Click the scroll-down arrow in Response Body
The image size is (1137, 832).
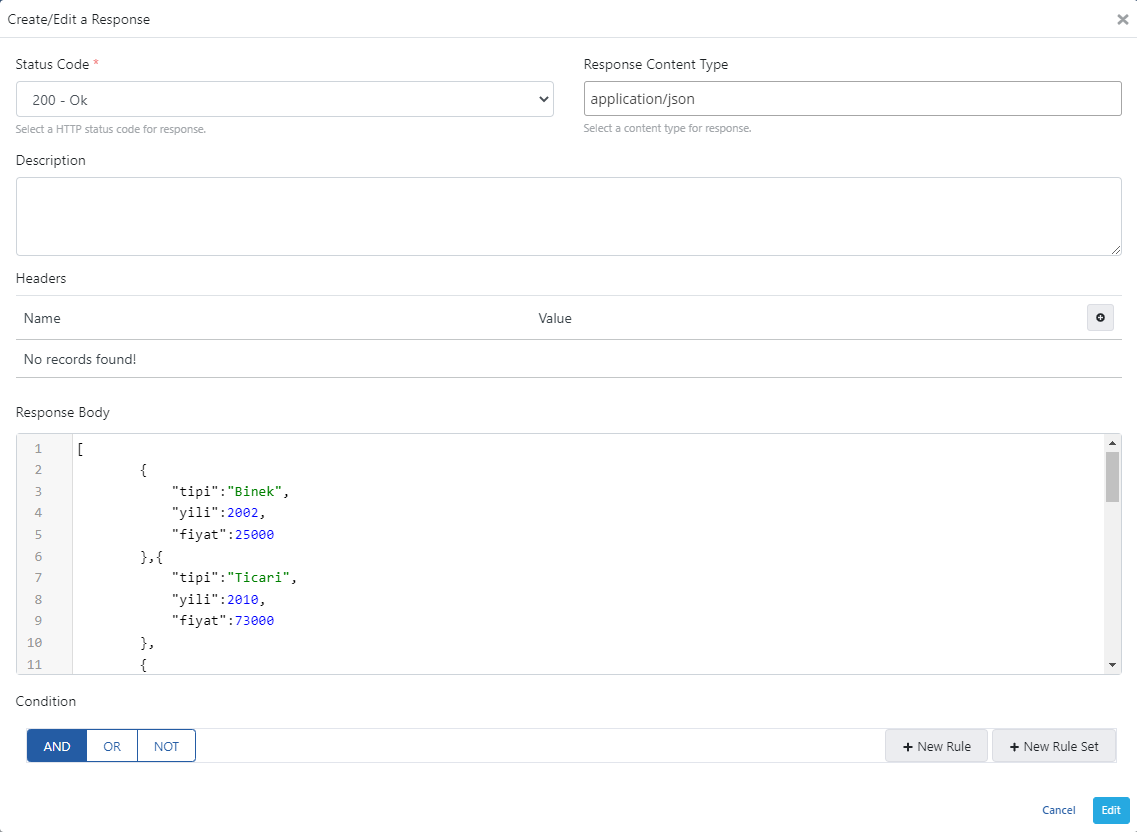coord(1112,662)
